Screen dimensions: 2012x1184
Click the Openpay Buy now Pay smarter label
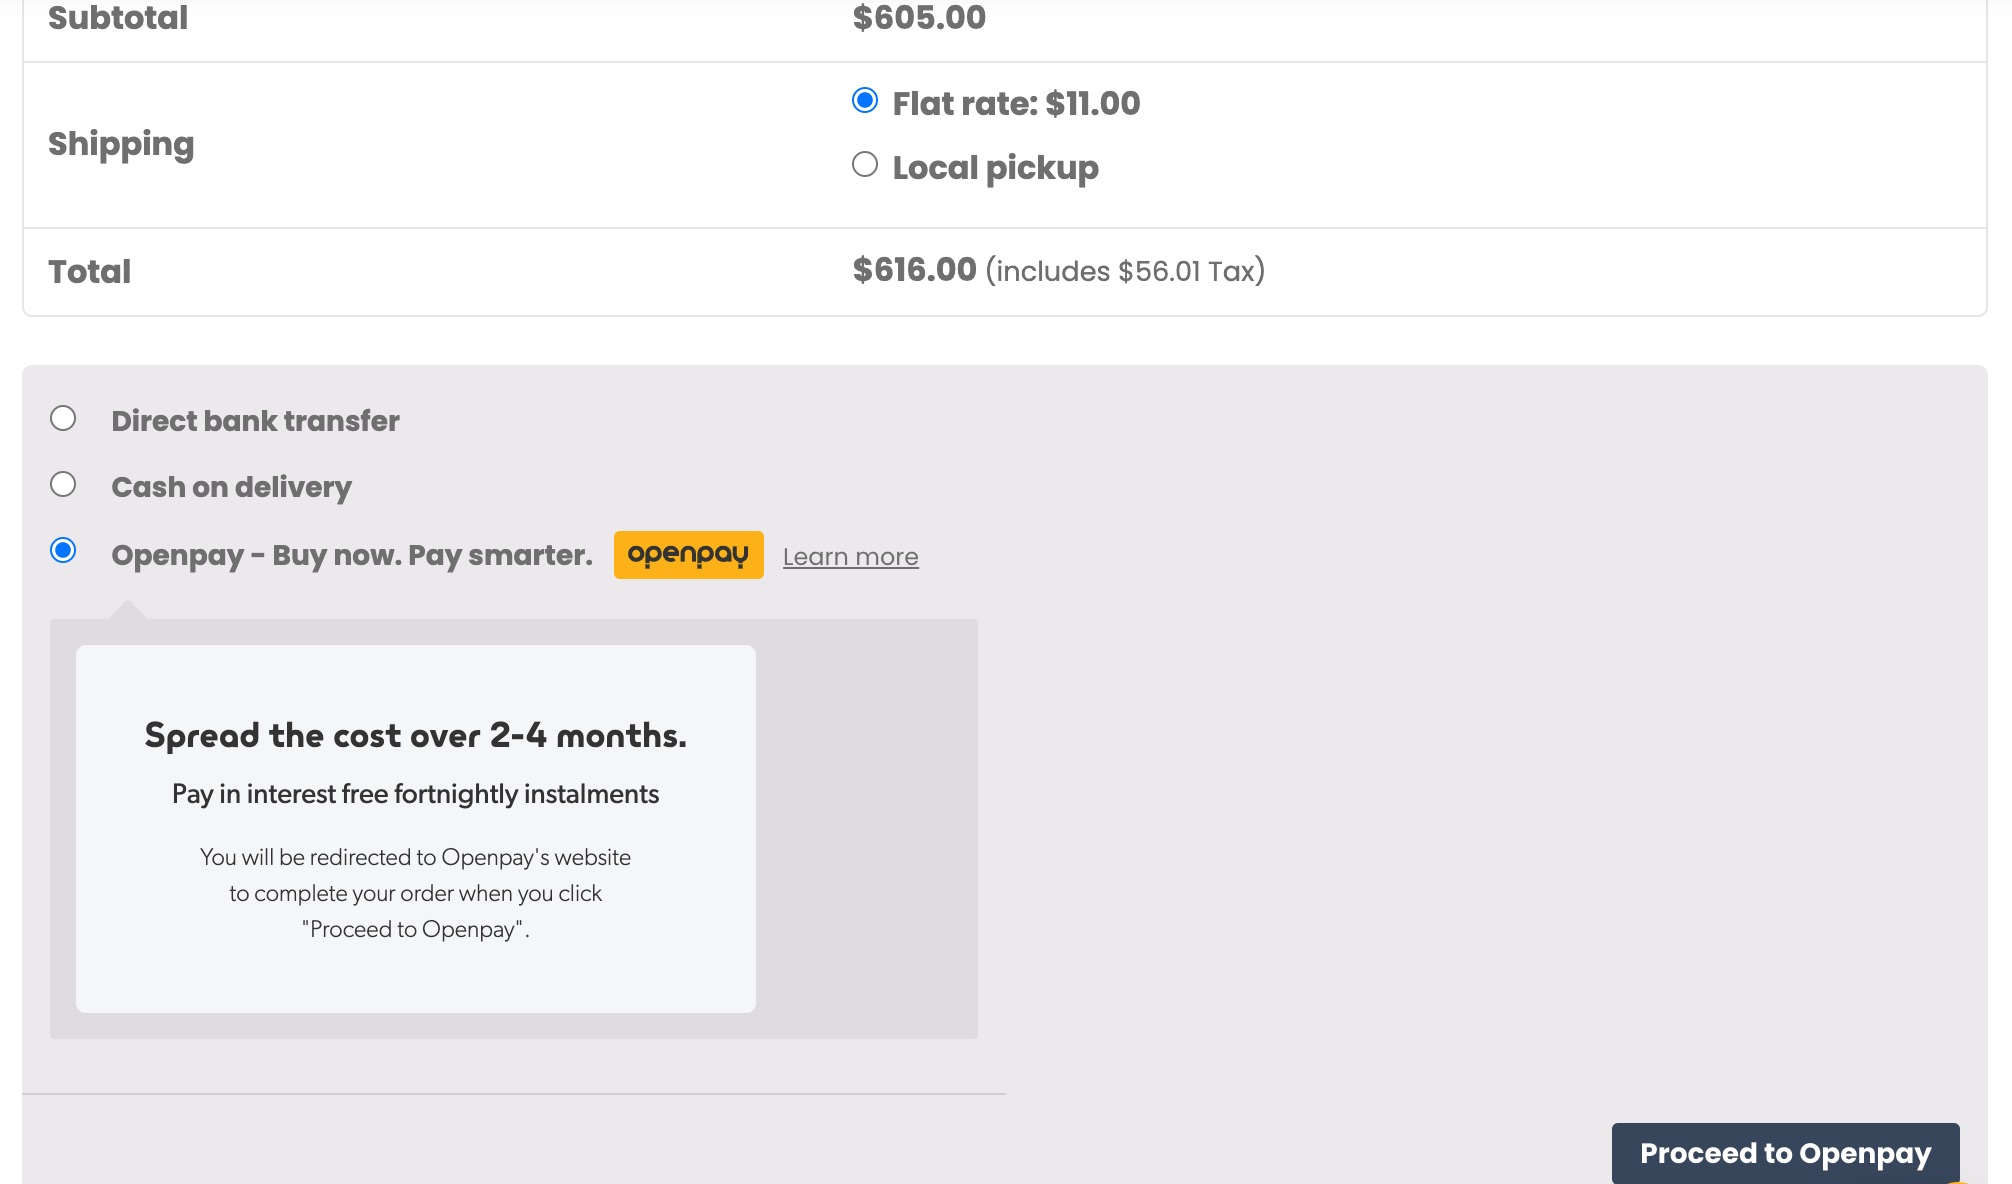tap(351, 554)
